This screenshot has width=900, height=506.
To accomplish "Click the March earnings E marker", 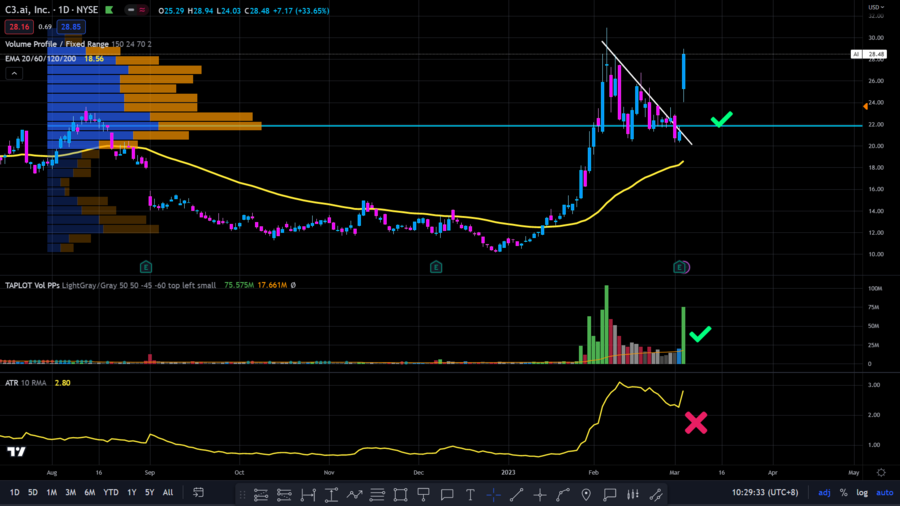I will point(680,267).
